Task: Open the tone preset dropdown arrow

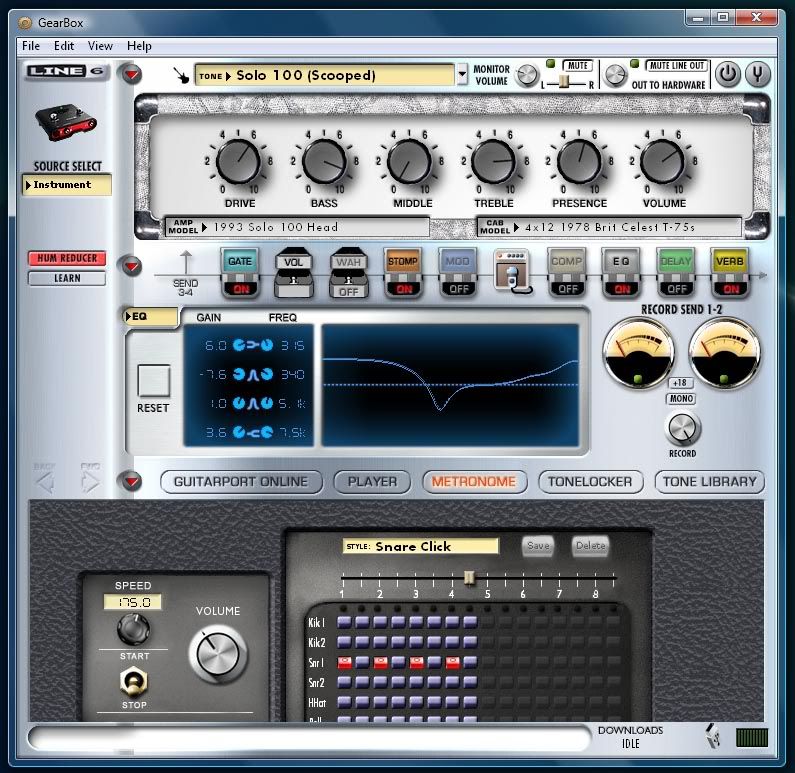Action: pyautogui.click(x=462, y=74)
